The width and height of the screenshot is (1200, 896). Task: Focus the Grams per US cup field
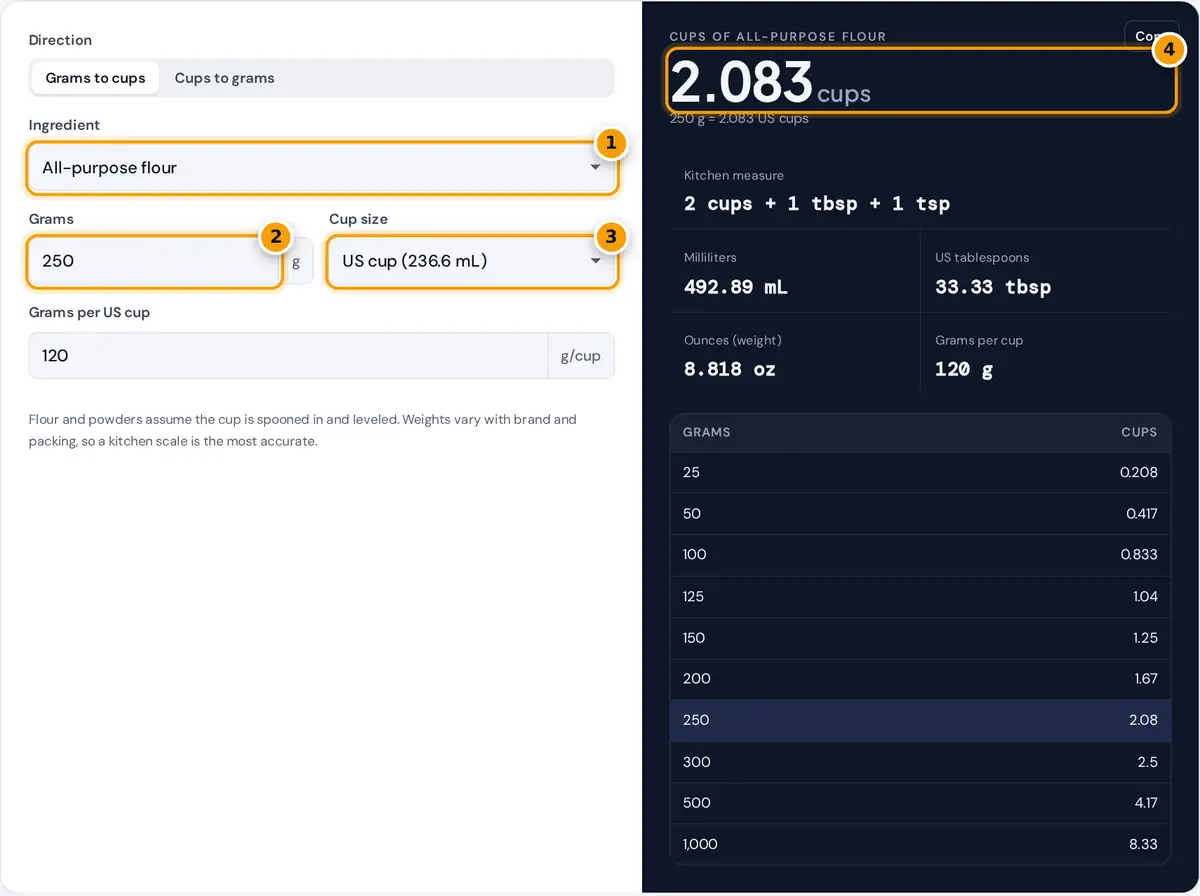[x=288, y=355]
